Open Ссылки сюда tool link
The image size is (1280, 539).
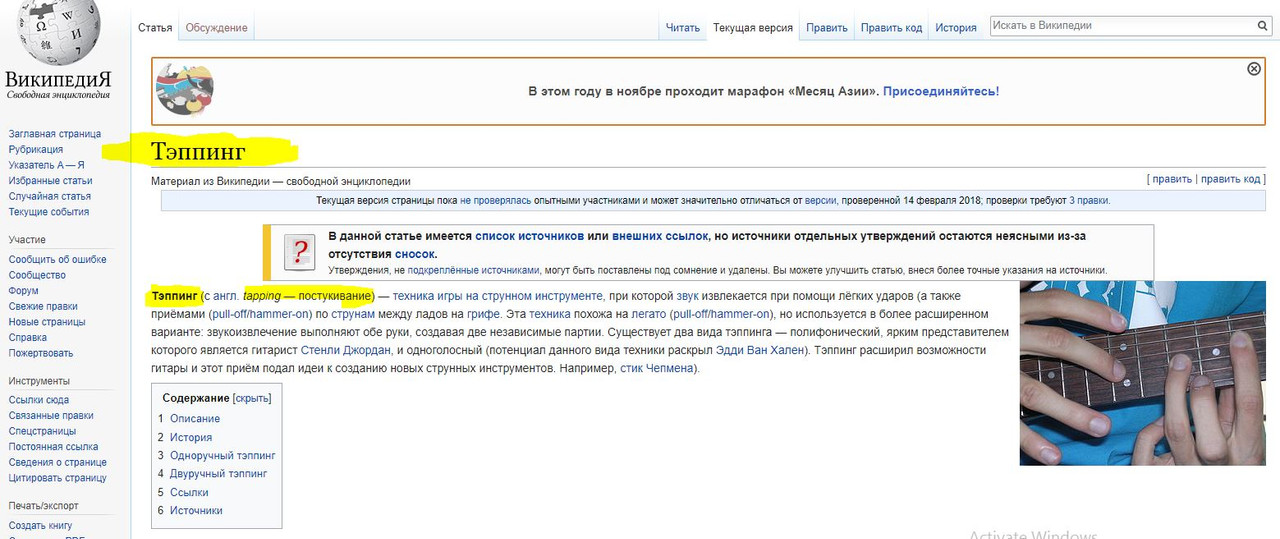point(39,400)
